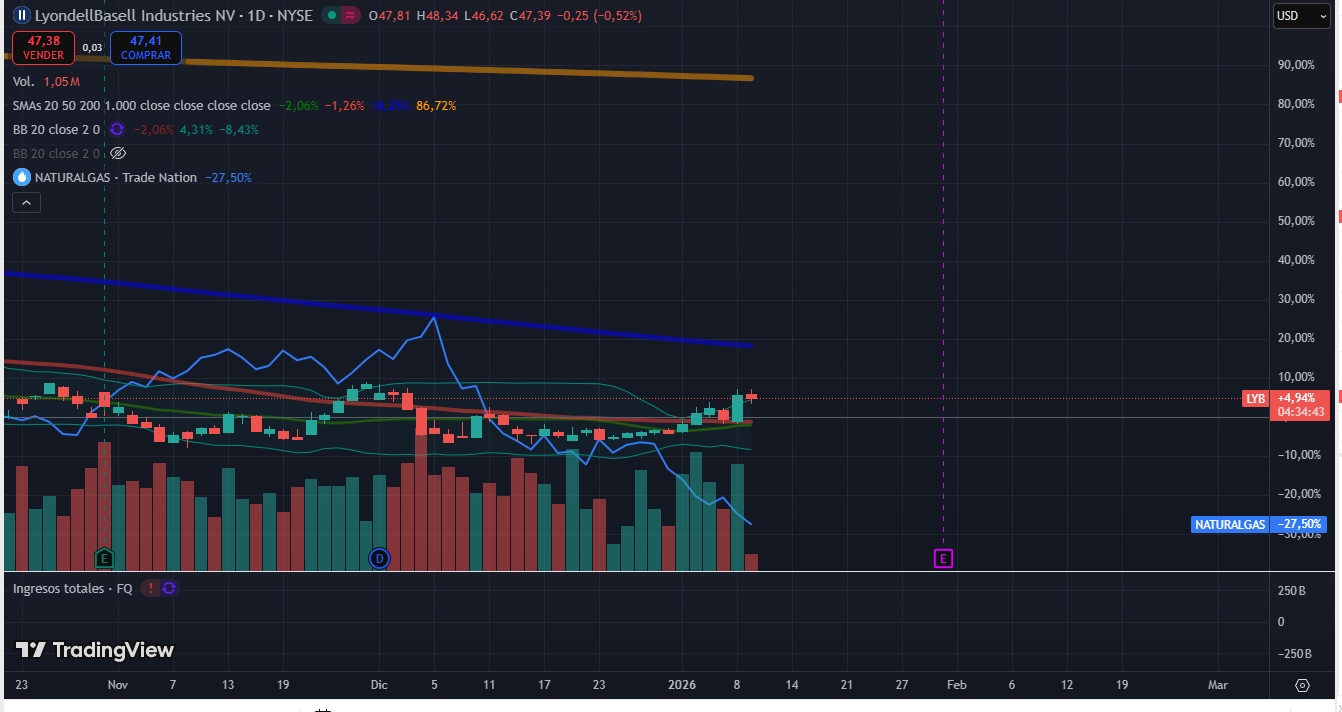Viewport: 1342px width, 712px height.
Task: Show the hidden BB 20 indicator
Action: tap(117, 153)
